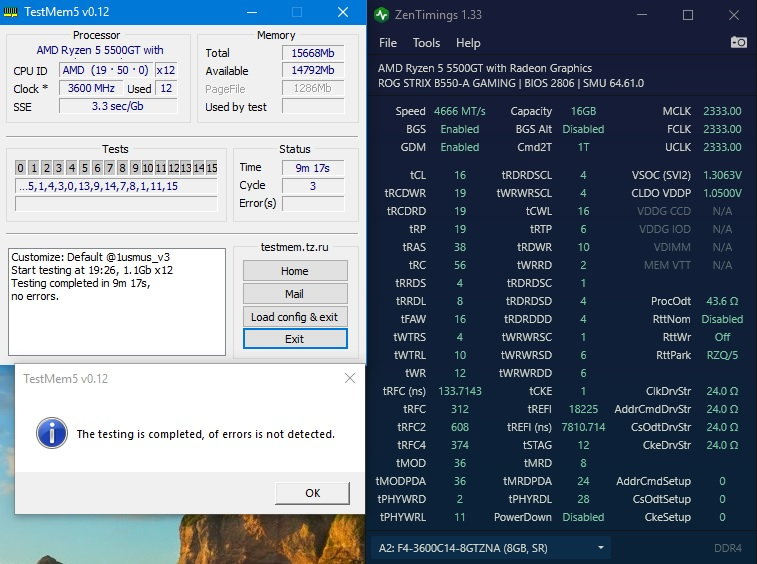This screenshot has height=564, width=757.
Task: Open the Help menu in ZenTimings
Action: click(x=468, y=43)
